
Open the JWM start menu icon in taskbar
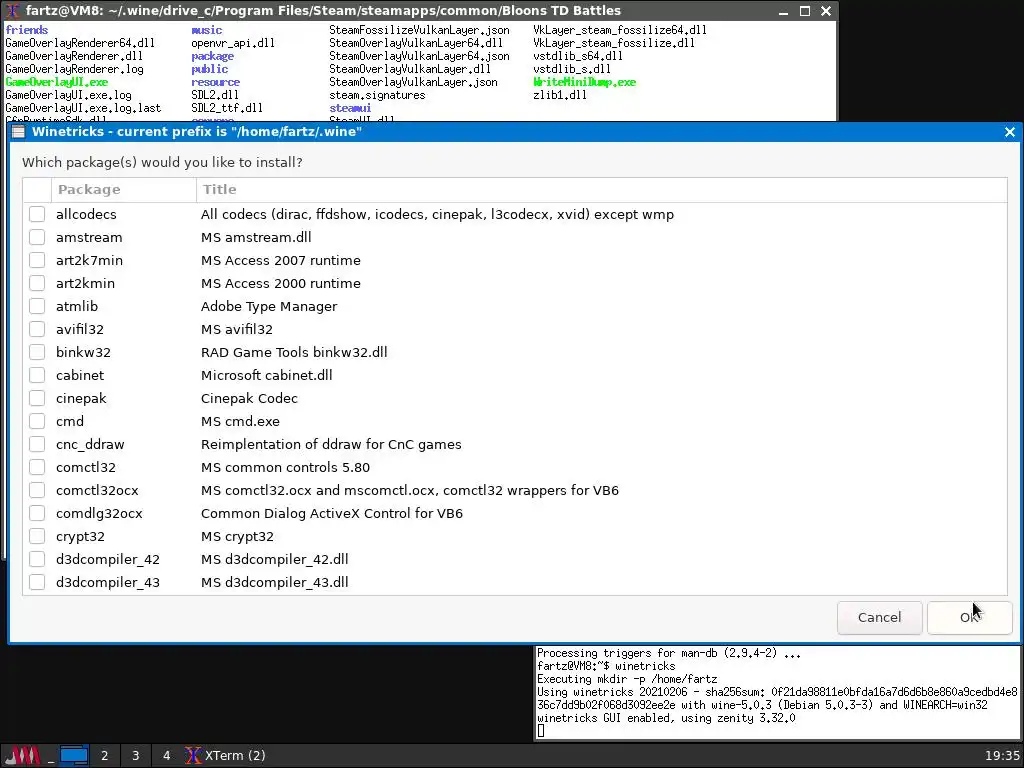(x=23, y=756)
